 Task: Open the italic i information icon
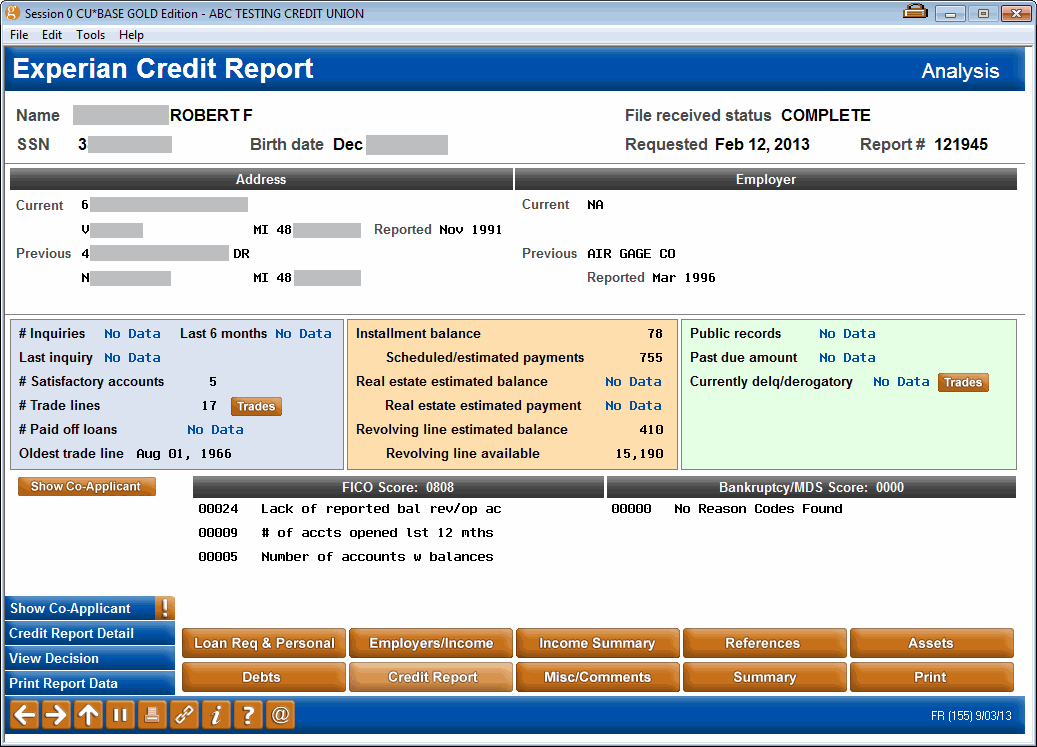pyautogui.click(x=216, y=715)
